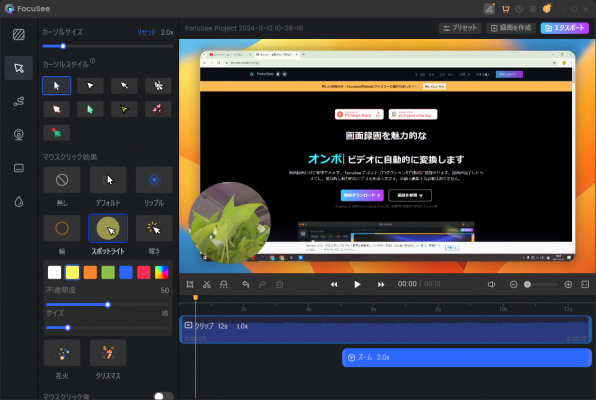Open the caption settings sidebar icon
Viewport: 596px width, 400px height.
tap(19, 168)
